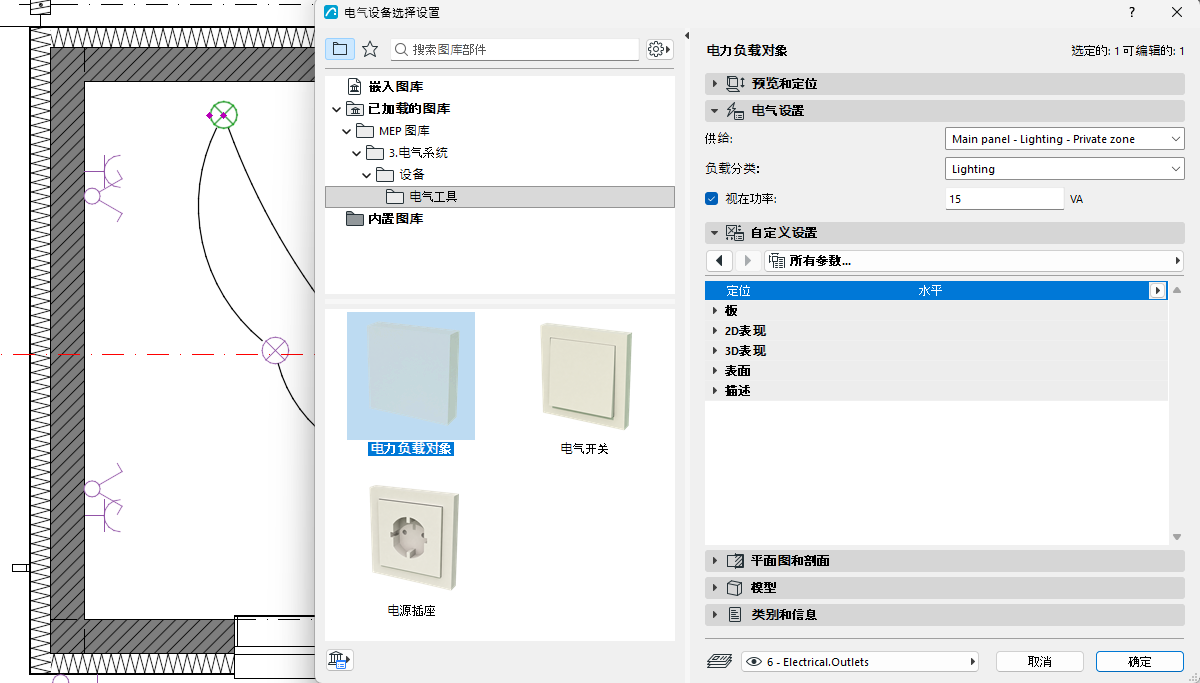Go to previous parameter page arrow
1200x683 pixels.
[720, 261]
